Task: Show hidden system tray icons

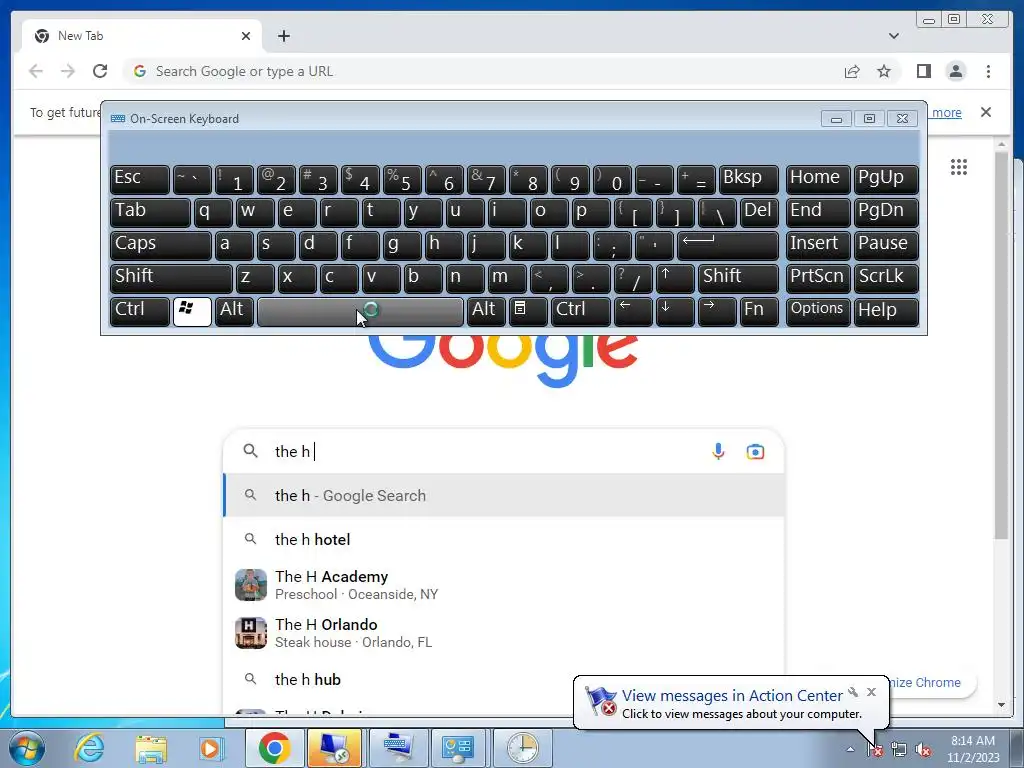Action: click(x=850, y=749)
